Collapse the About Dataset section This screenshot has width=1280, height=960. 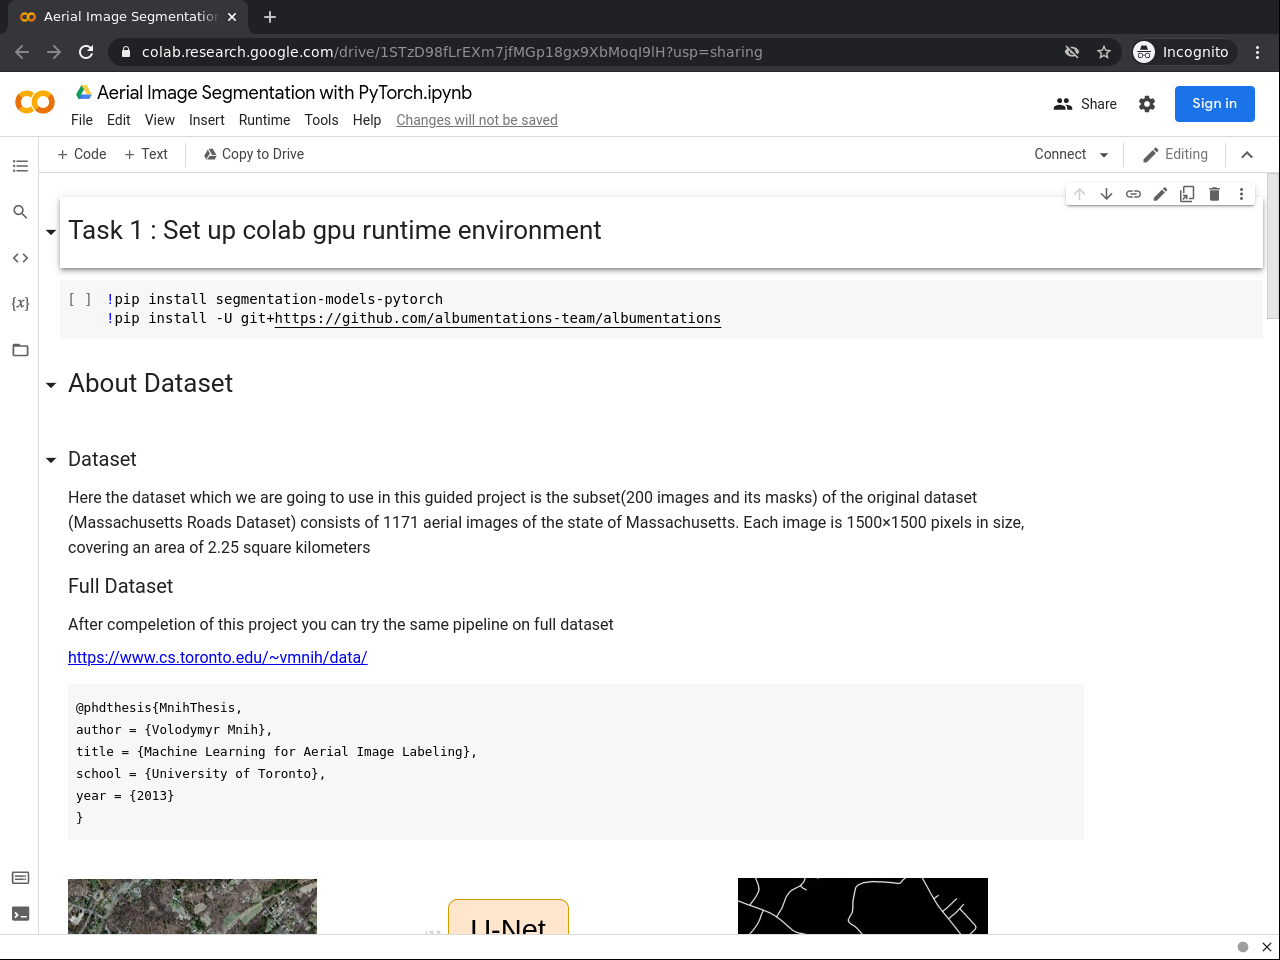point(51,385)
